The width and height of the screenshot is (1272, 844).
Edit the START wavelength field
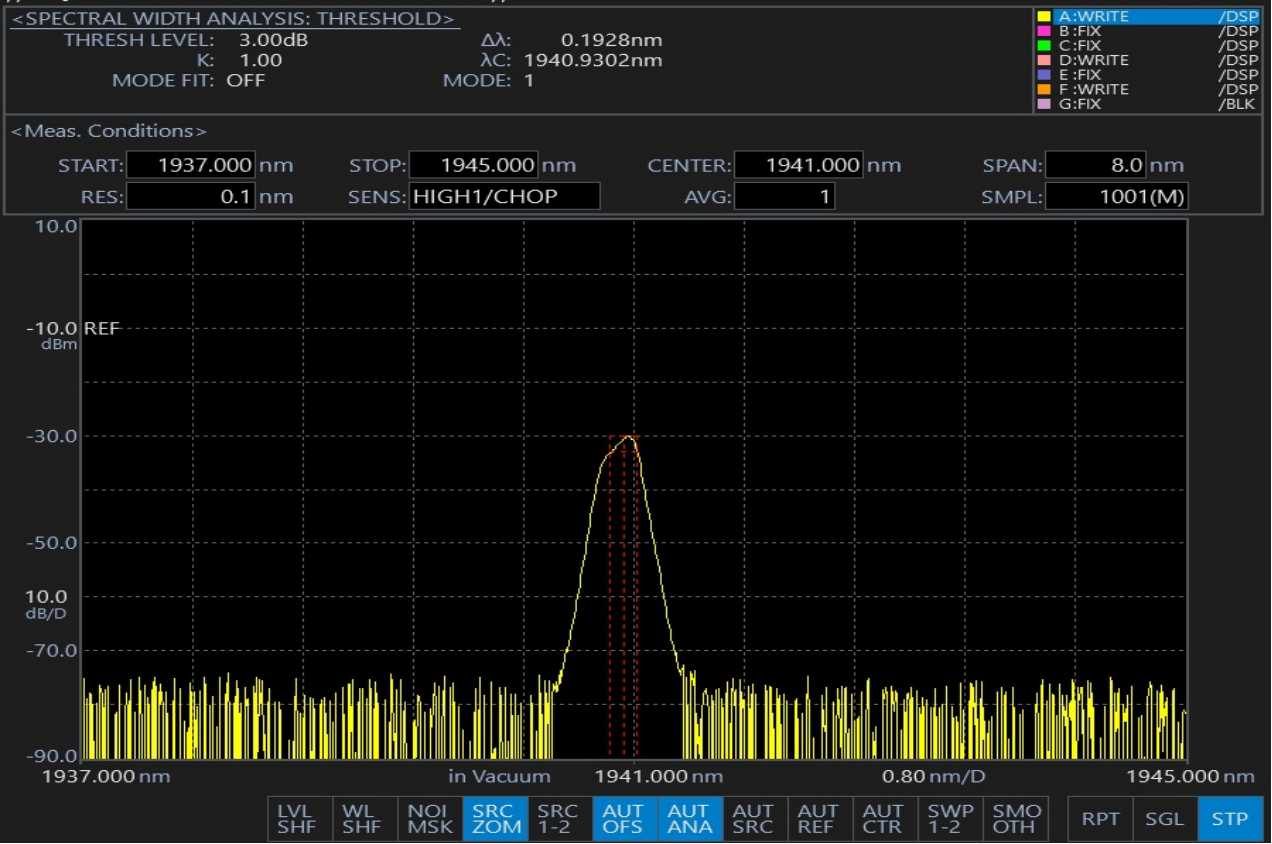point(191,166)
